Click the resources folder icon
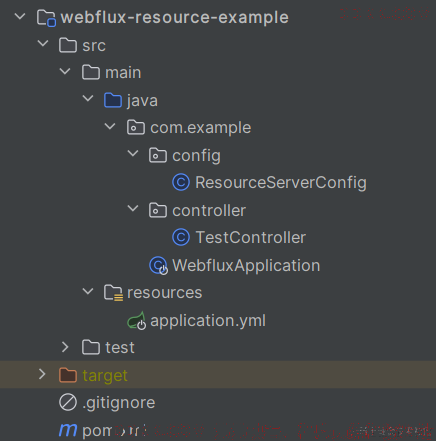 [x=113, y=293]
